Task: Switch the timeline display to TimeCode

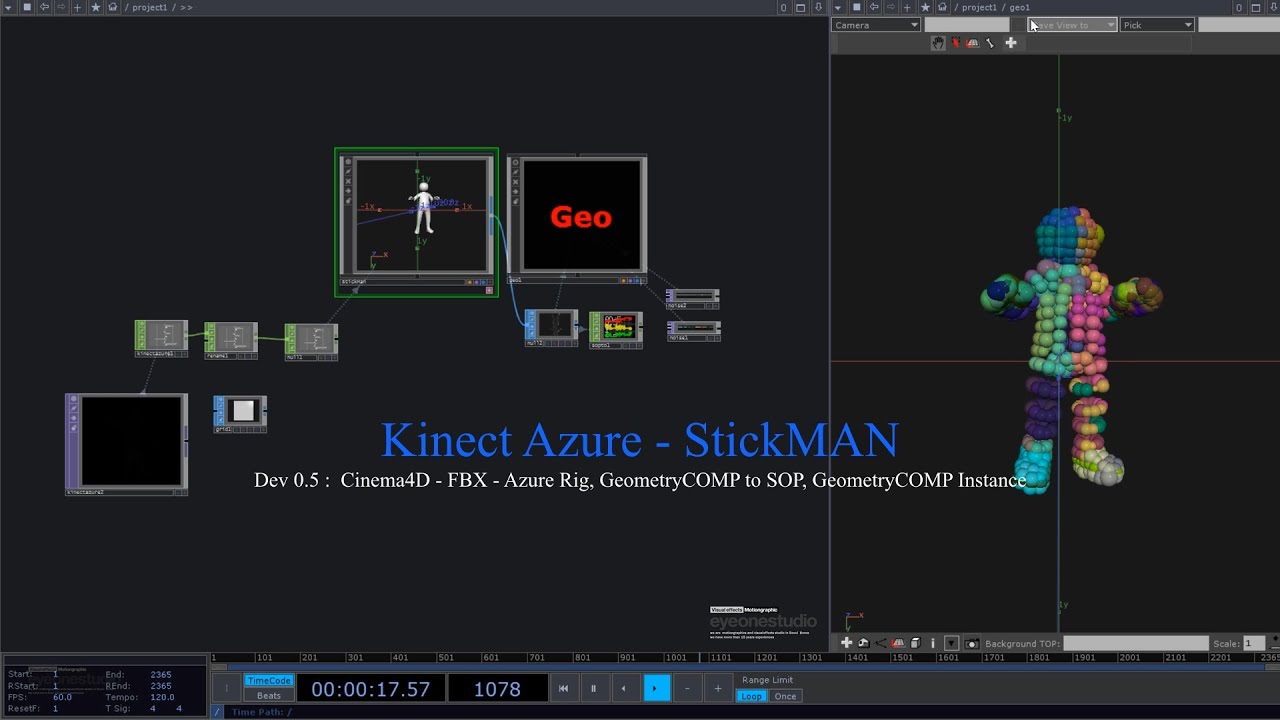Action: click(x=269, y=681)
